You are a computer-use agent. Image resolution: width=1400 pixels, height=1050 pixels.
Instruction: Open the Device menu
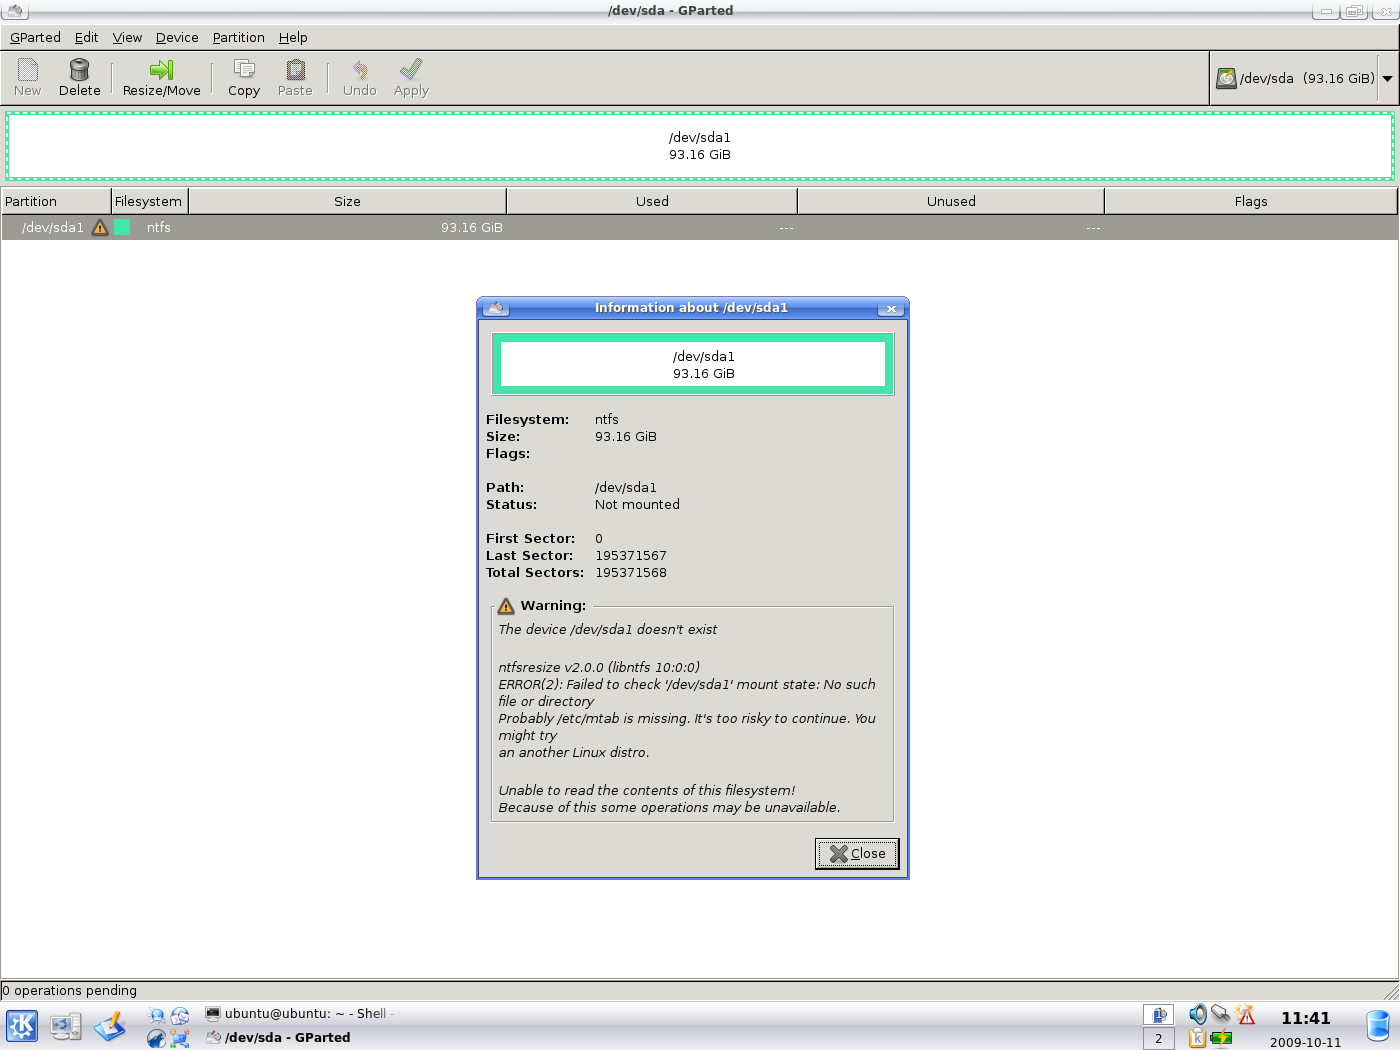point(177,37)
